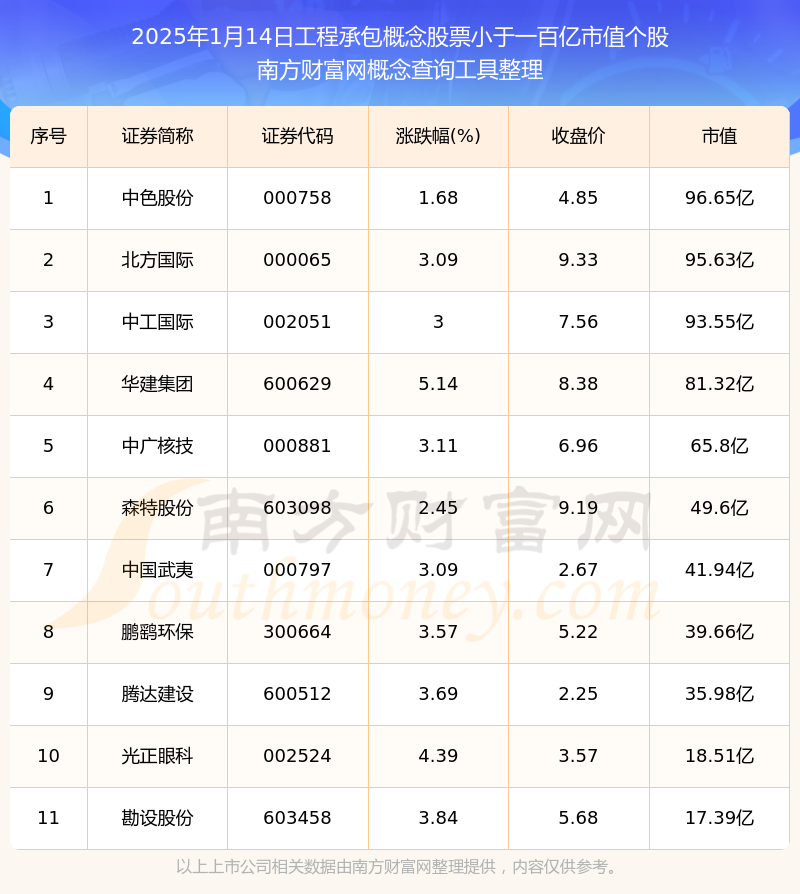Viewport: 800px width, 894px height.
Task: Select stock name 鹏鹞环保
Action: click(157, 632)
